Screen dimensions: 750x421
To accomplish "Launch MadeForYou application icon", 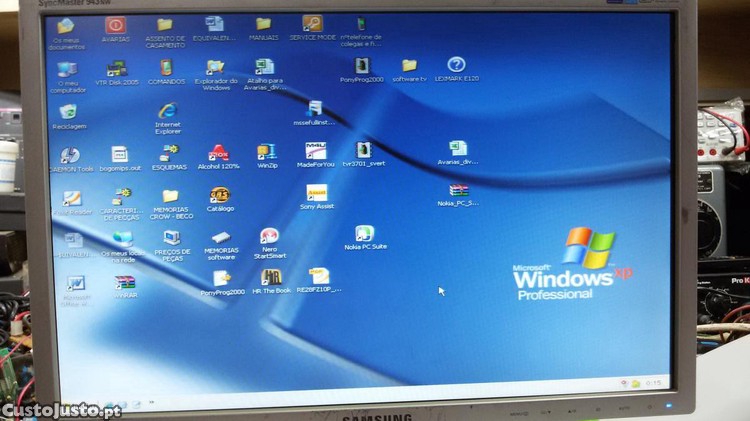I will click(x=316, y=151).
